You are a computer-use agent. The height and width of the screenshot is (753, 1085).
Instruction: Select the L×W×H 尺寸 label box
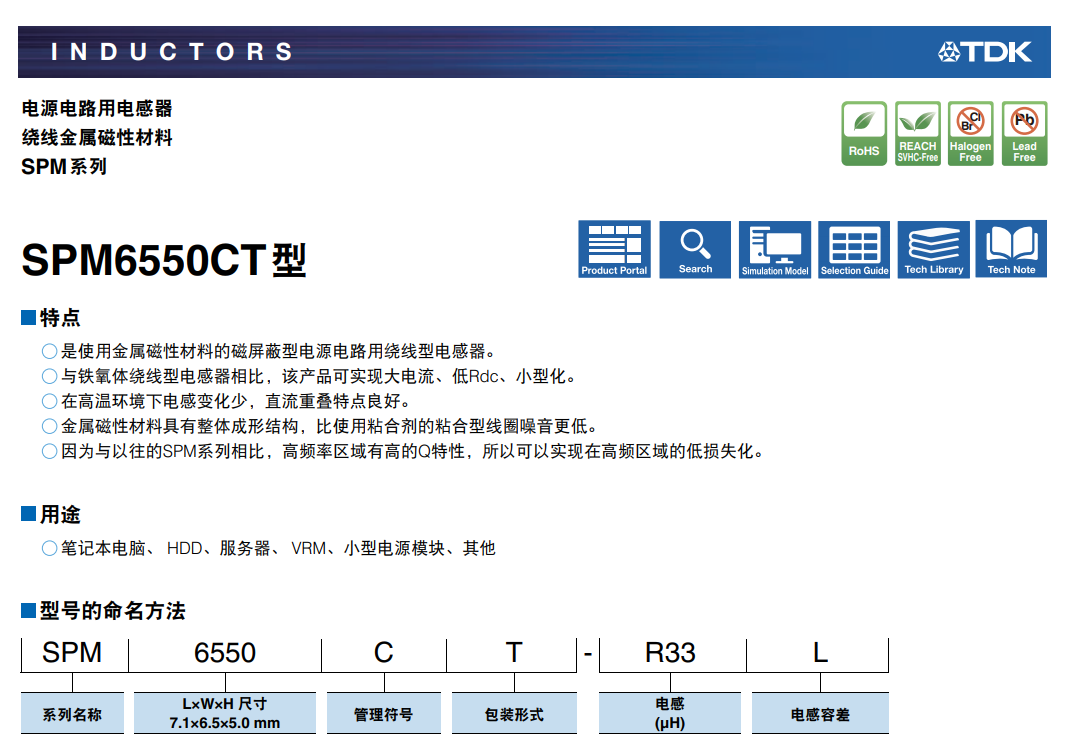click(x=225, y=713)
